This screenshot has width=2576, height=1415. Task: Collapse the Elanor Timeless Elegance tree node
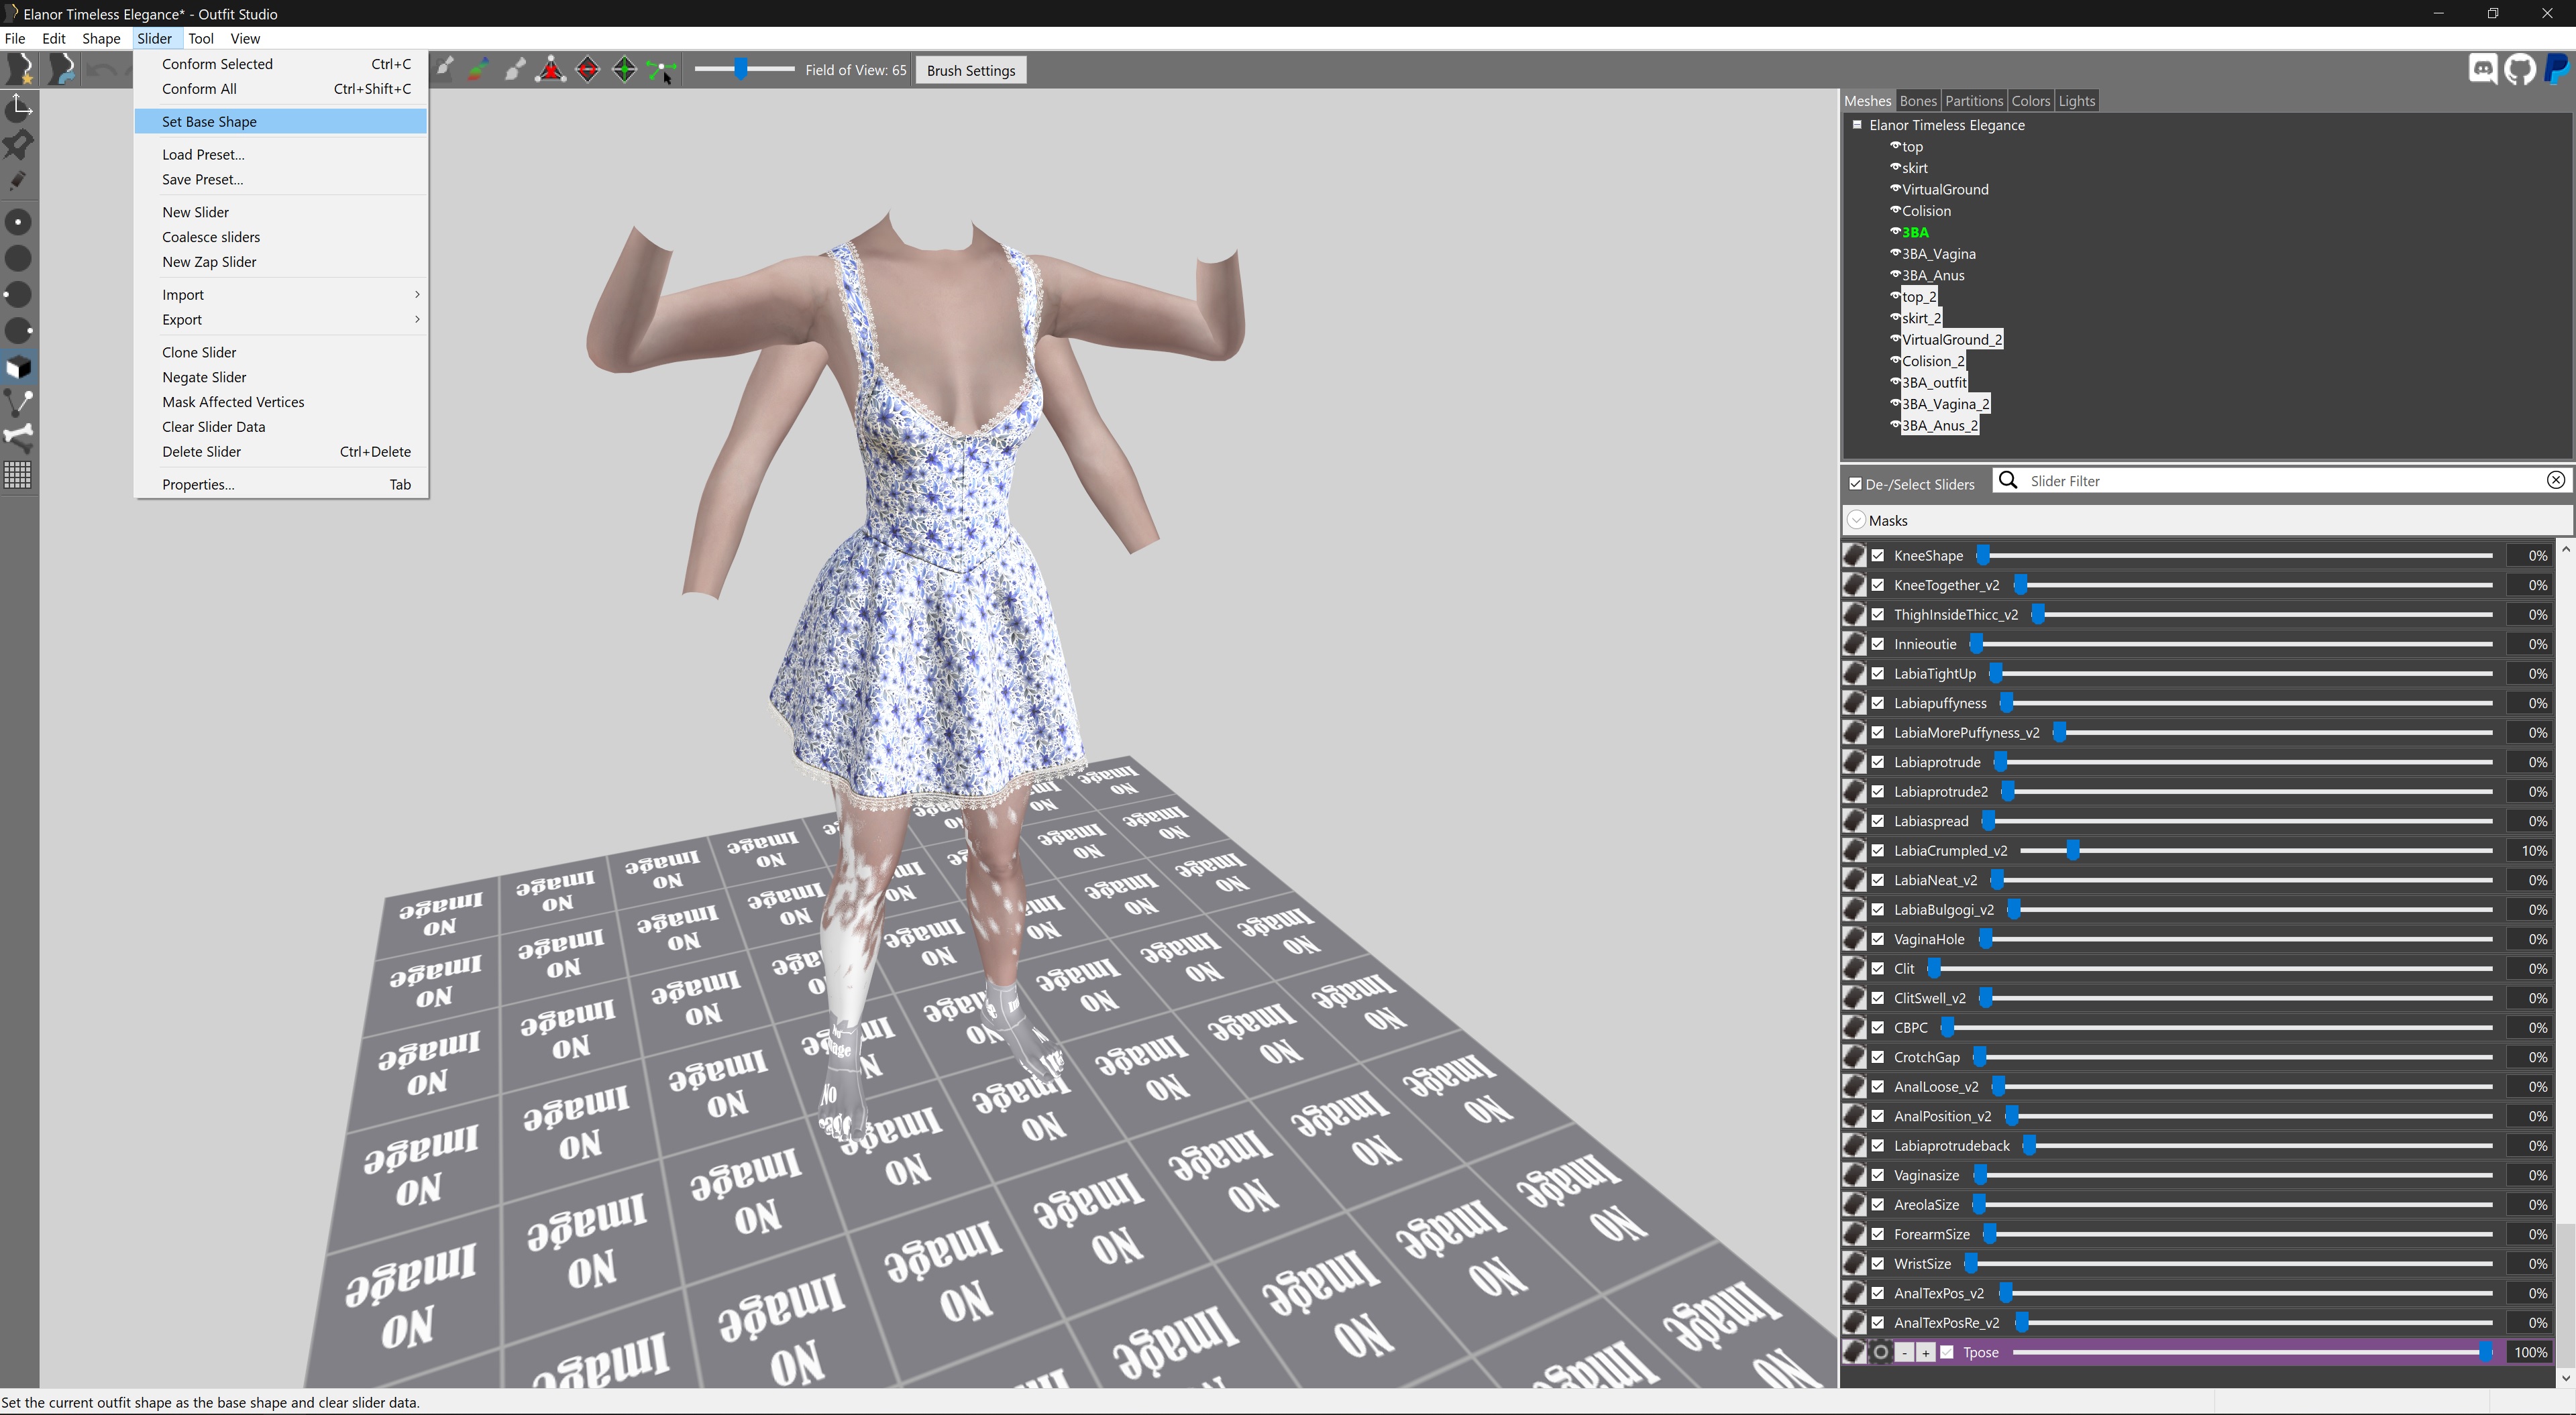pyautogui.click(x=1857, y=125)
